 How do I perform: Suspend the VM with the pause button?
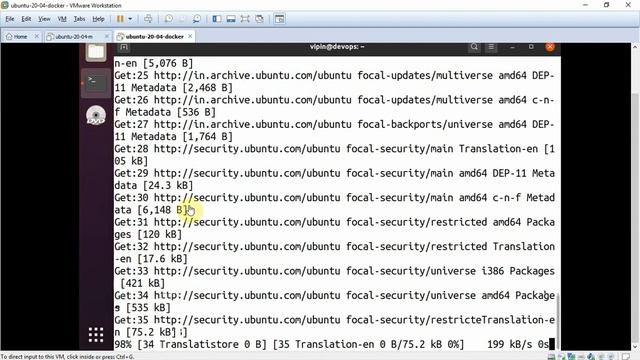click(x=120, y=19)
